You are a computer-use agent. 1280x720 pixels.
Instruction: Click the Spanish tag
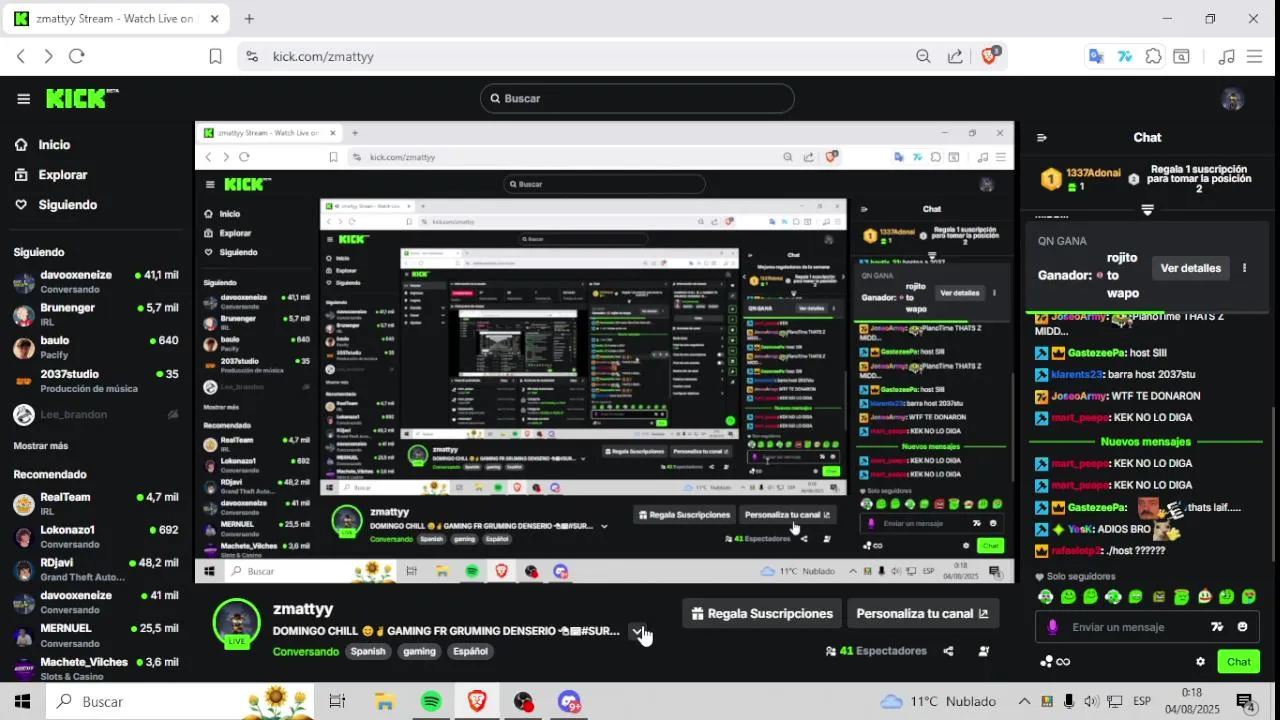pyautogui.click(x=367, y=651)
